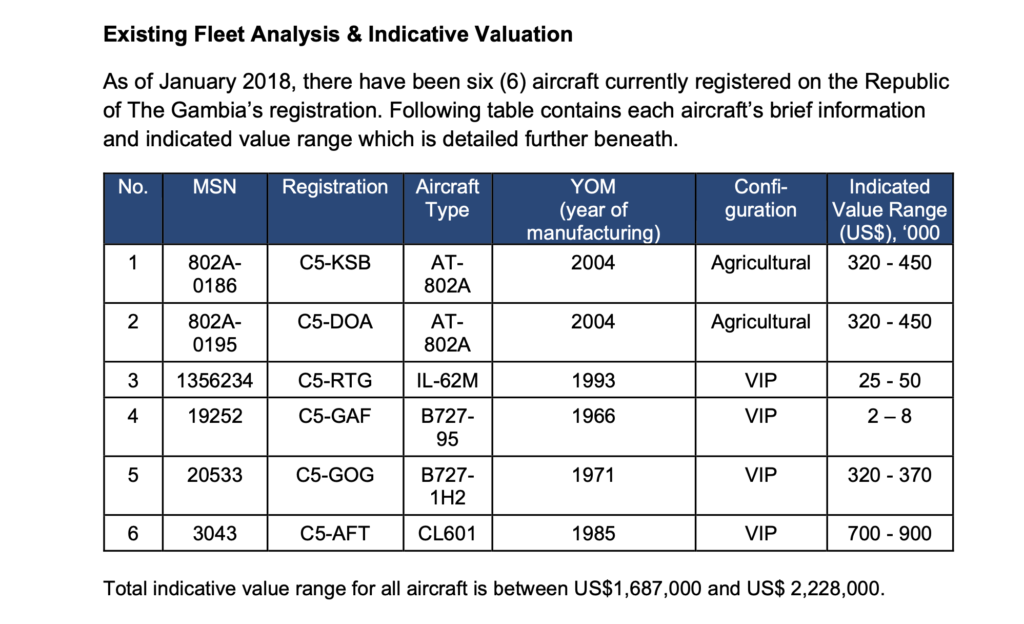Select the C5-DOA registration cell
This screenshot has width=1024, height=624.
click(x=335, y=322)
